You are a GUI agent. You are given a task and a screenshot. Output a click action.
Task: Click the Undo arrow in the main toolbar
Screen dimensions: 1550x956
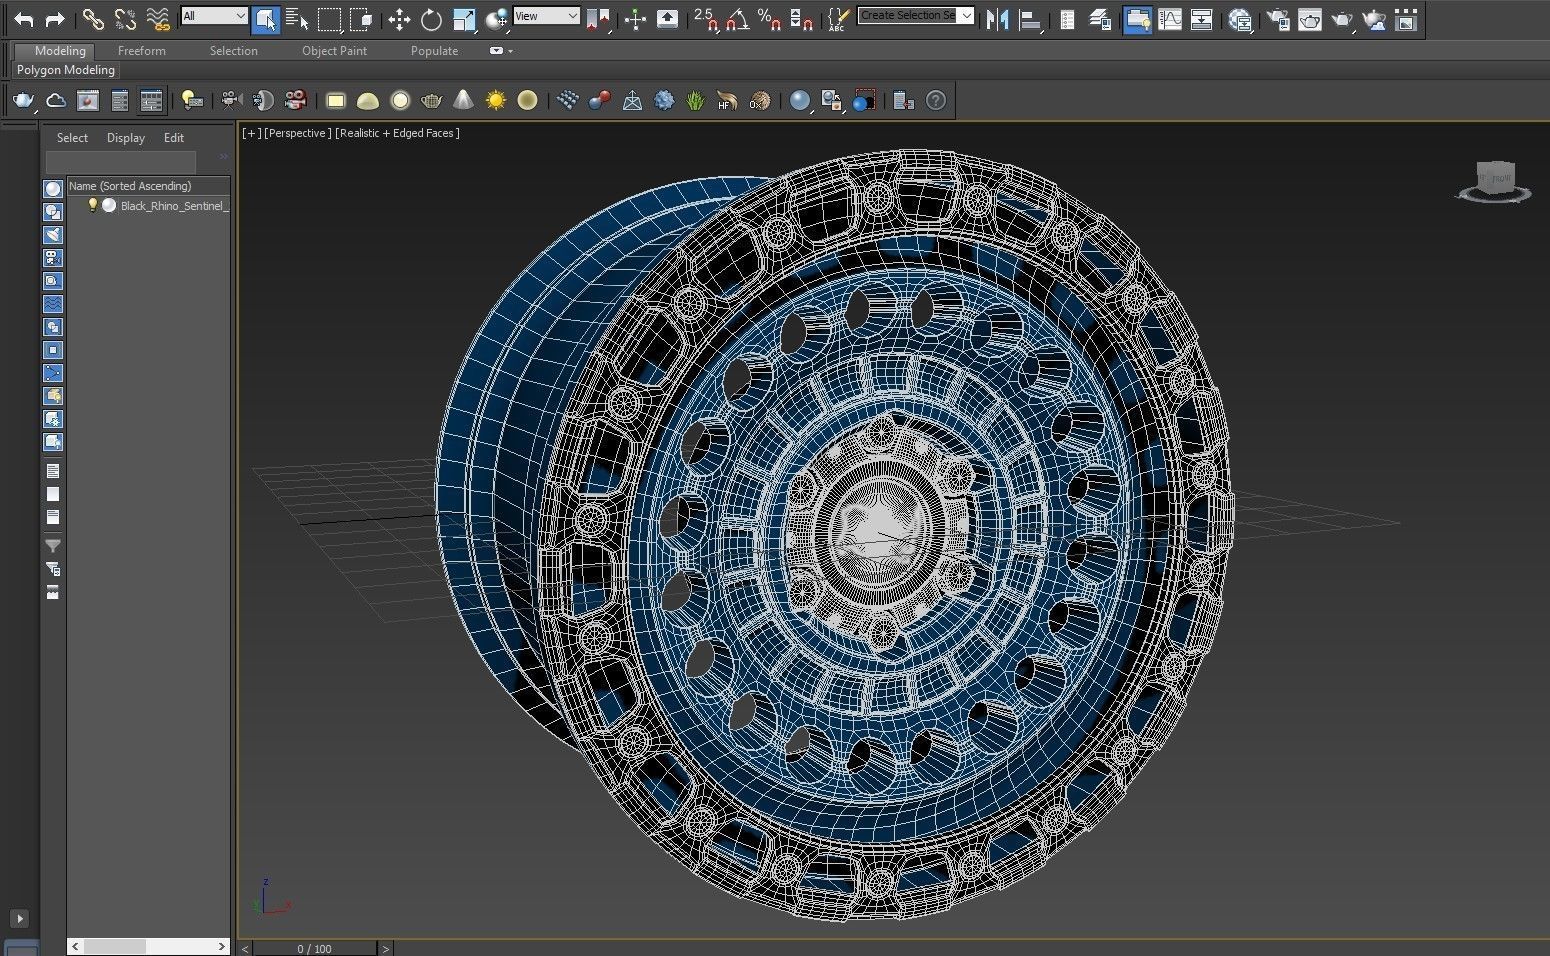pos(23,19)
